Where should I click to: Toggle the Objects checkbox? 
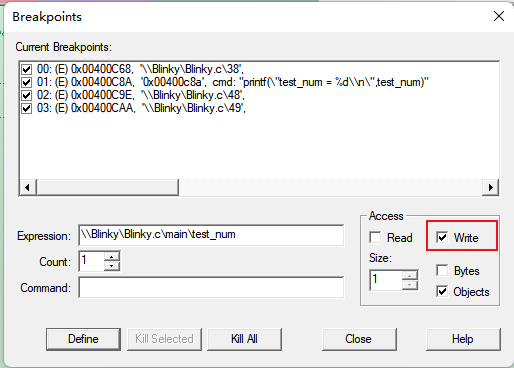point(442,292)
